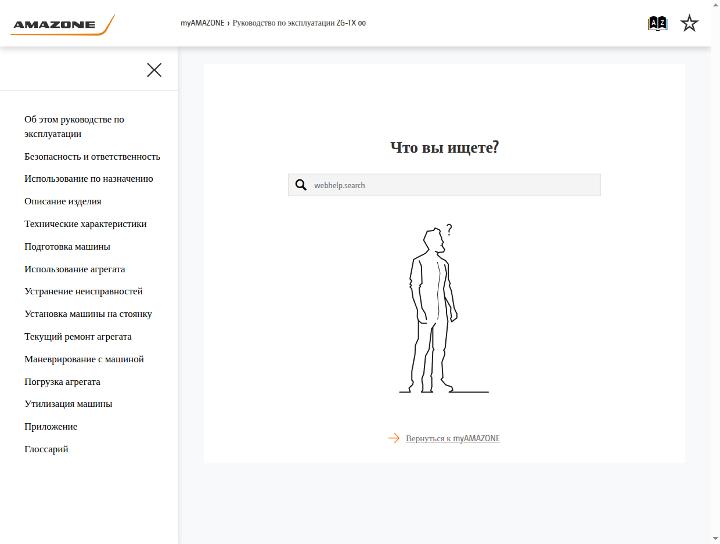The height and width of the screenshot is (544, 720).
Task: Open Использование агрегата
Action: pos(75,269)
